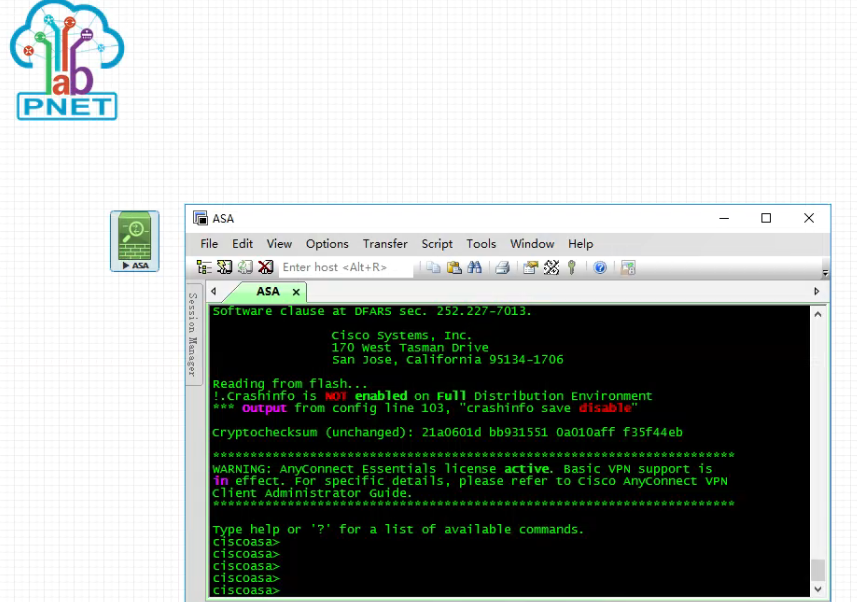Click the Copy toolbar icon
Screen dimensions: 857x602
433,267
